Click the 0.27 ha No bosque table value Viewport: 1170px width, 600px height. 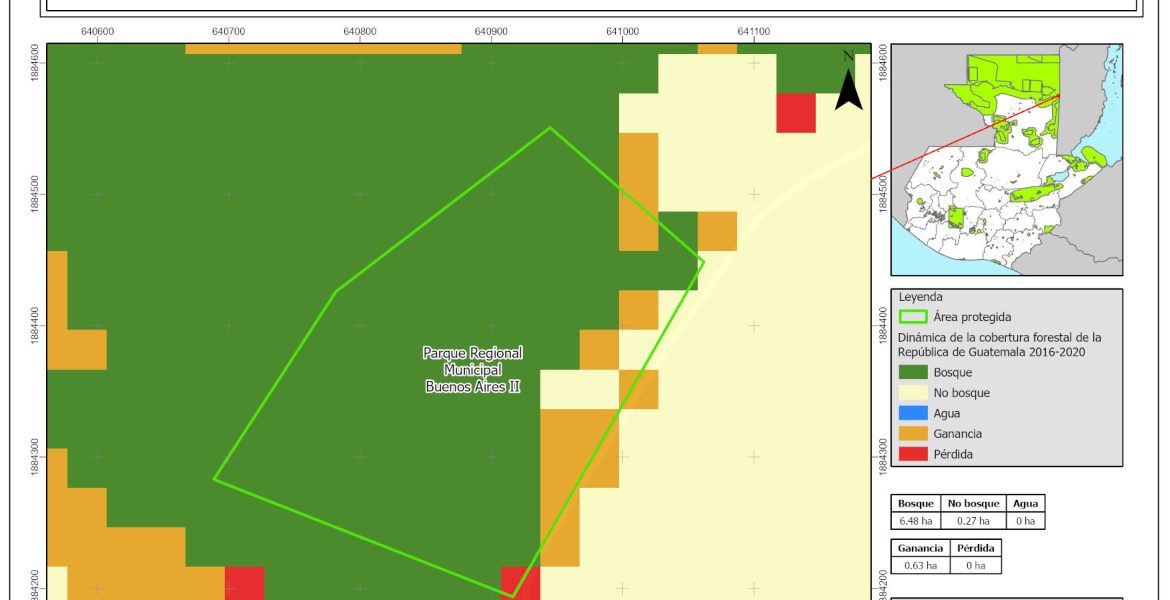(x=970, y=521)
